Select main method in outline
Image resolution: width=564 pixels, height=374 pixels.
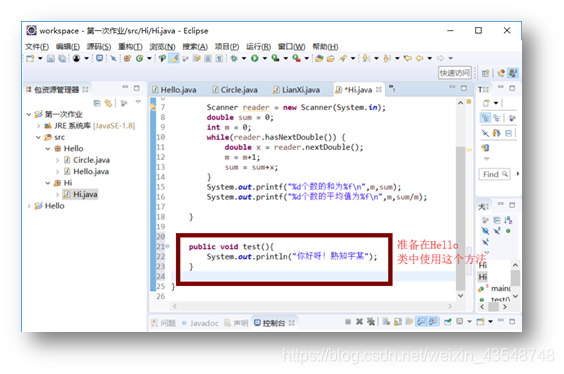(x=495, y=288)
